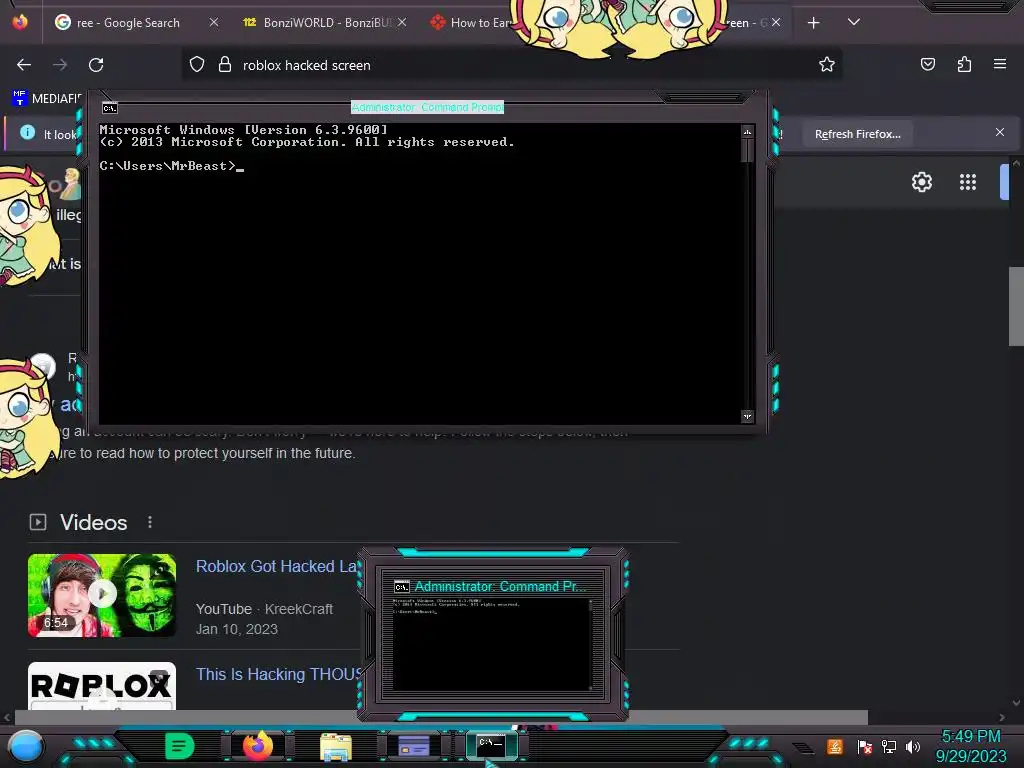
Task: Click the Java update tray icon
Action: pyautogui.click(x=835, y=746)
